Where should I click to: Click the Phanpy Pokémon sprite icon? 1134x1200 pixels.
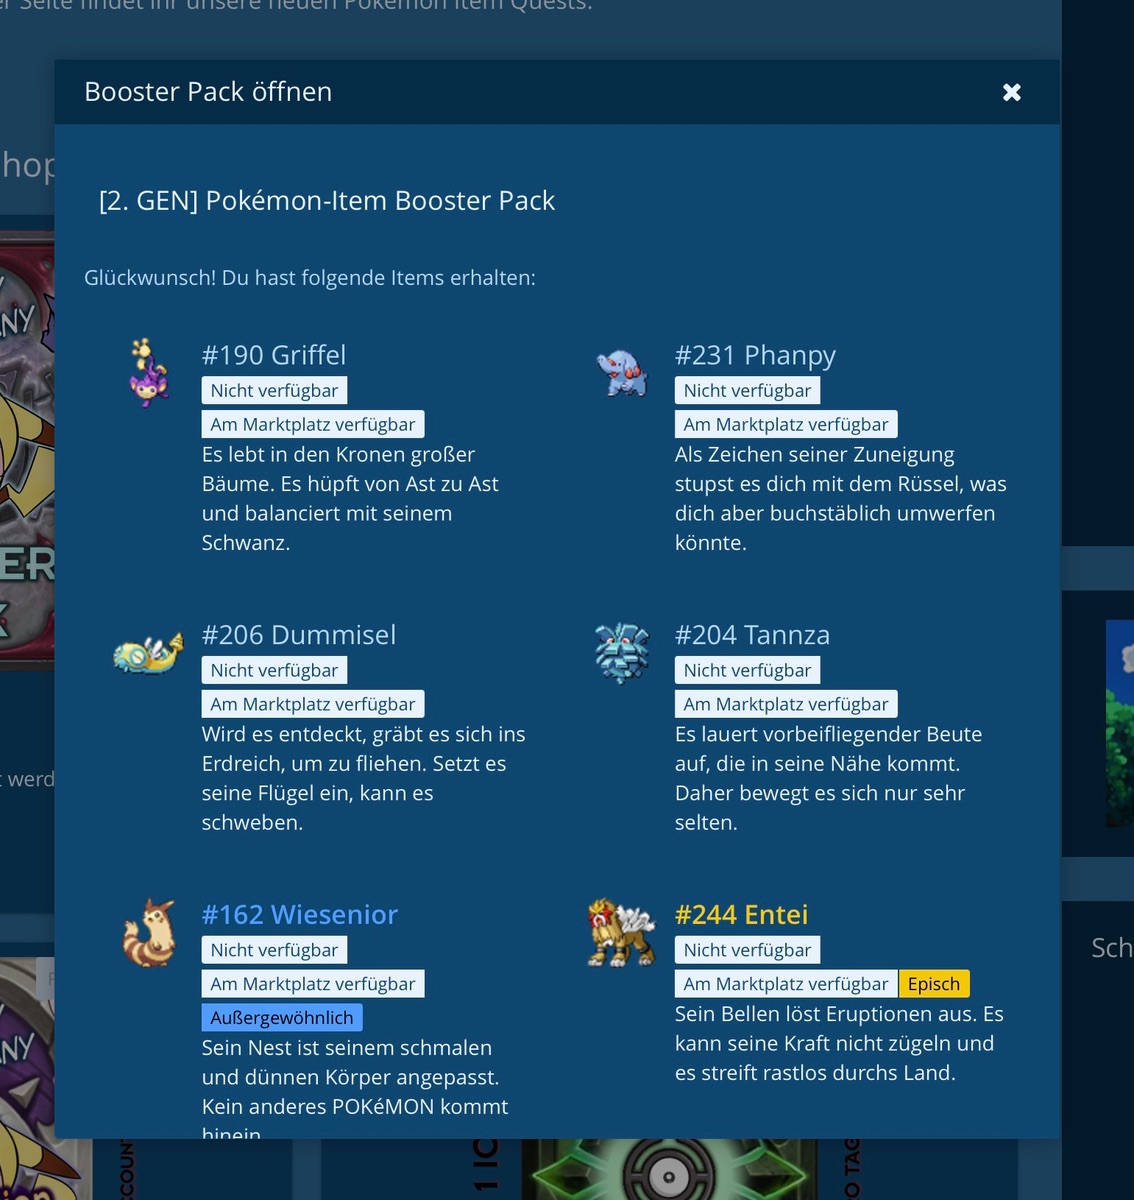click(x=622, y=371)
